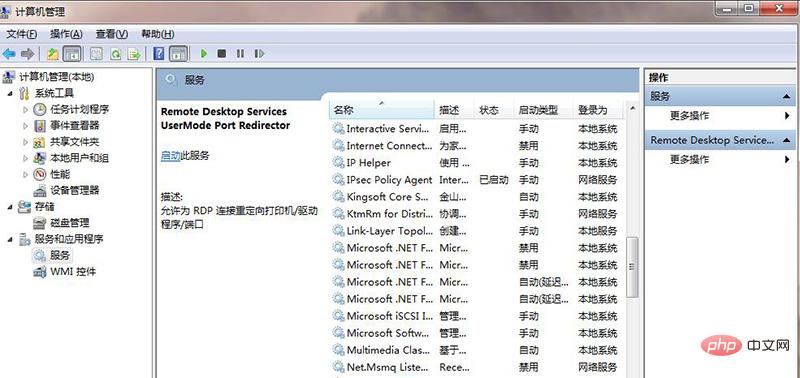Open 更多操作 under 服务 actions section

click(689, 116)
